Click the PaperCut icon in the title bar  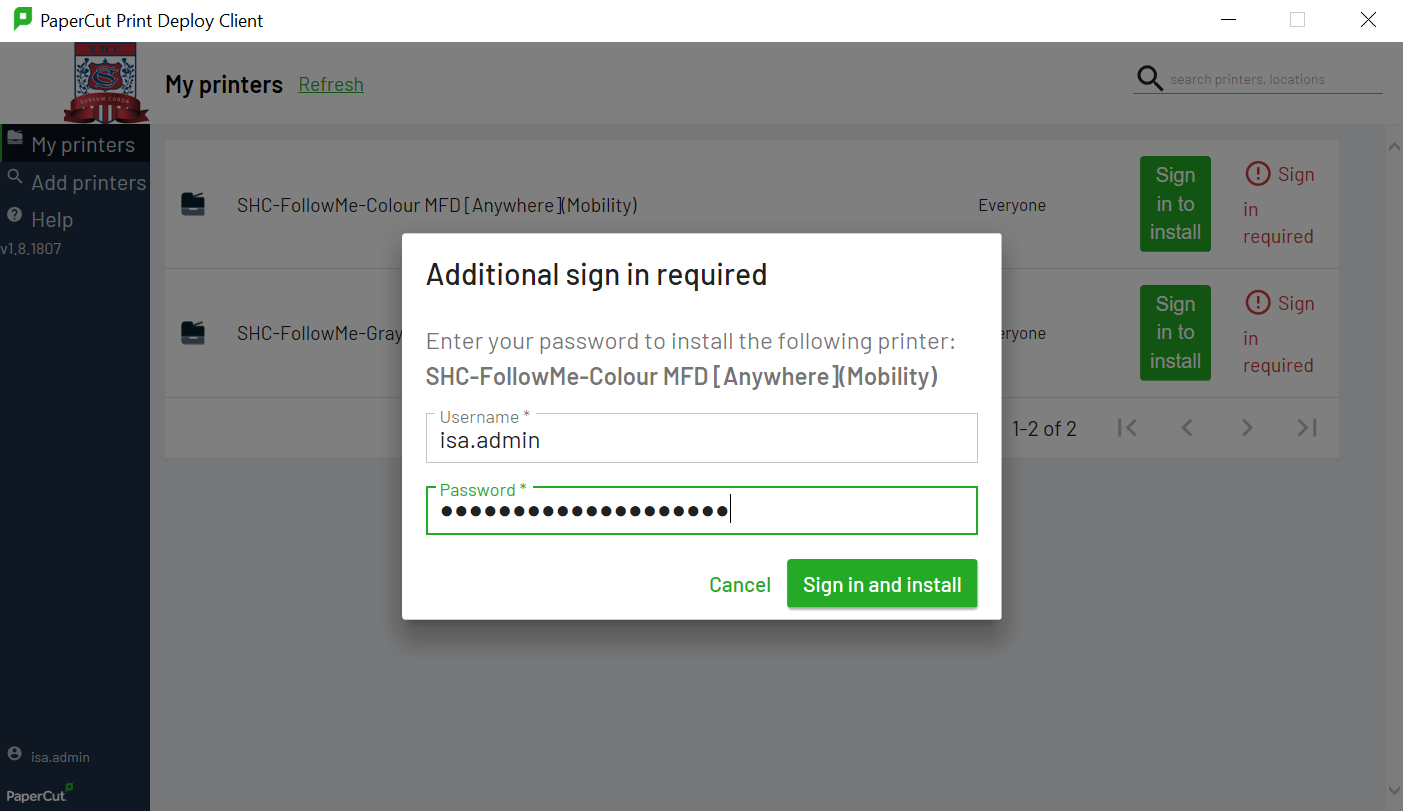pos(22,19)
